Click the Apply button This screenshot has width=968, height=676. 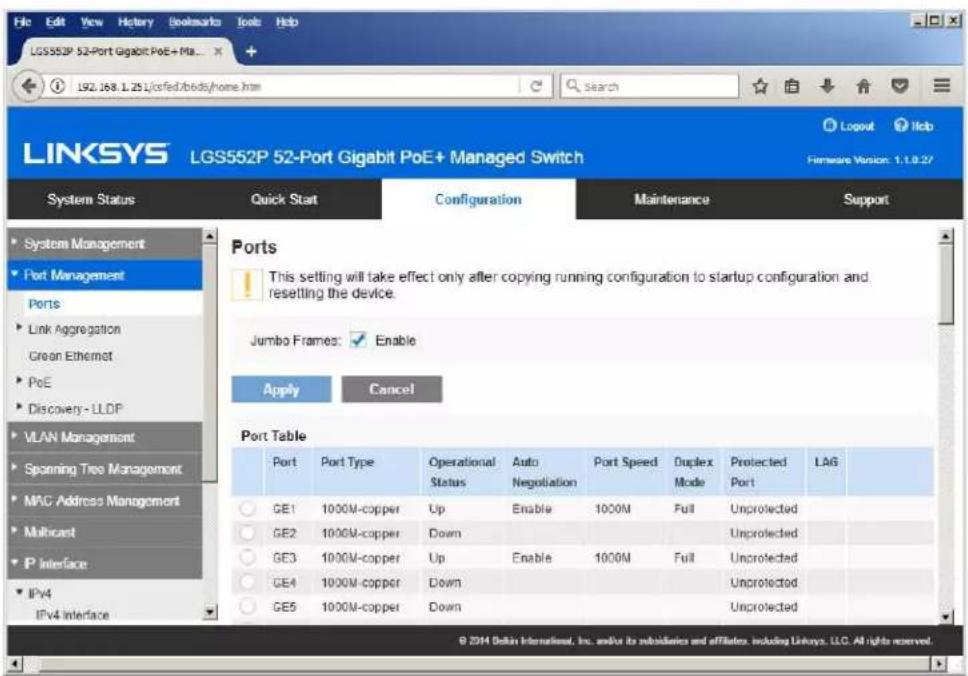(282, 390)
